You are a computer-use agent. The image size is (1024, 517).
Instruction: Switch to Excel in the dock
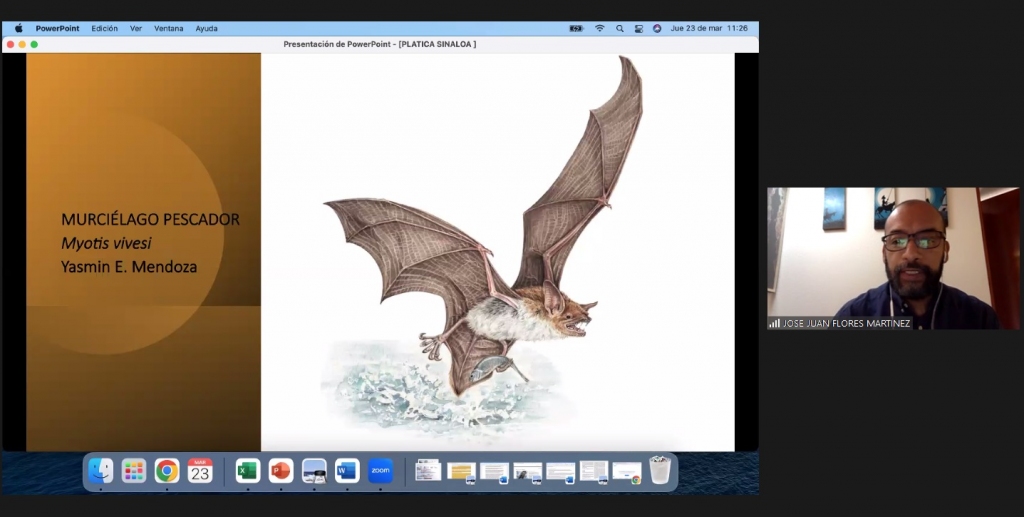point(248,471)
